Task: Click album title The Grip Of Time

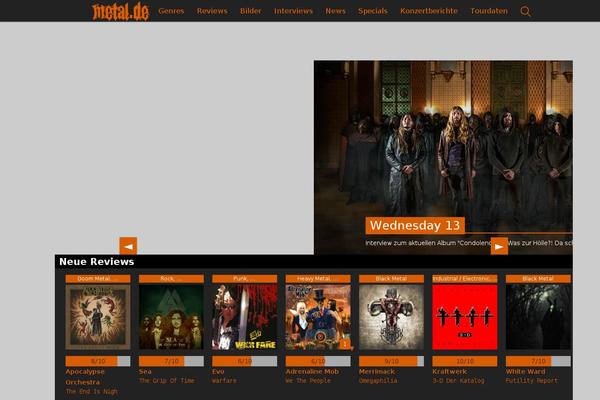Action: click(x=167, y=380)
